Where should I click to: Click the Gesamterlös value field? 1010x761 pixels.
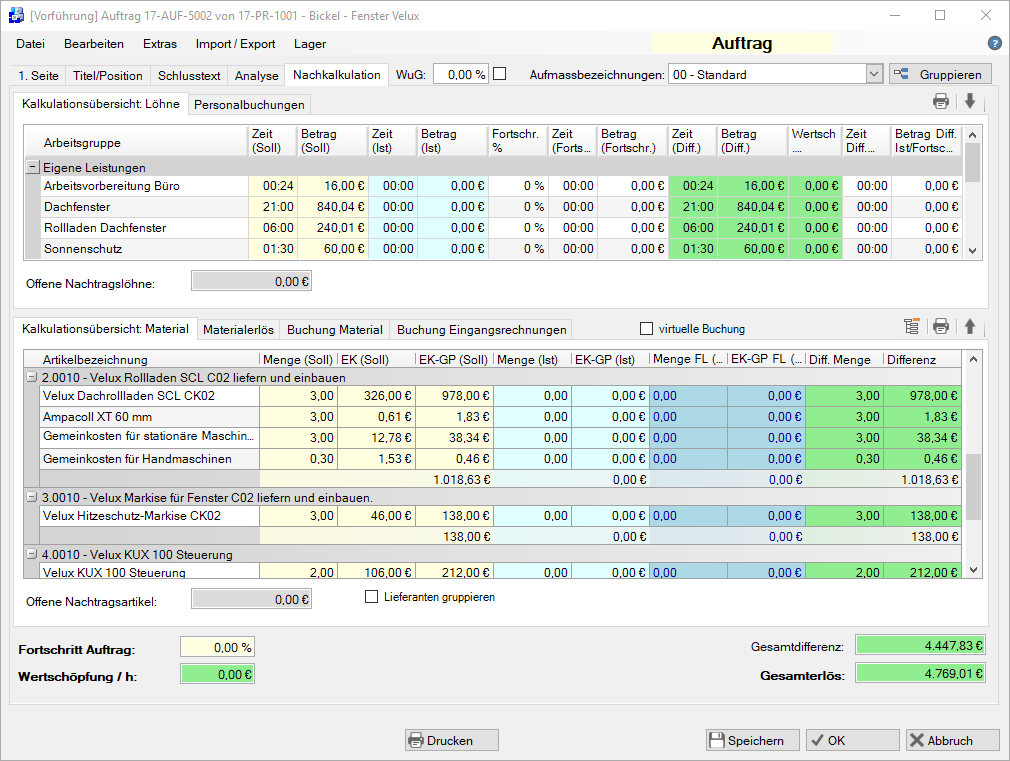(x=920, y=673)
